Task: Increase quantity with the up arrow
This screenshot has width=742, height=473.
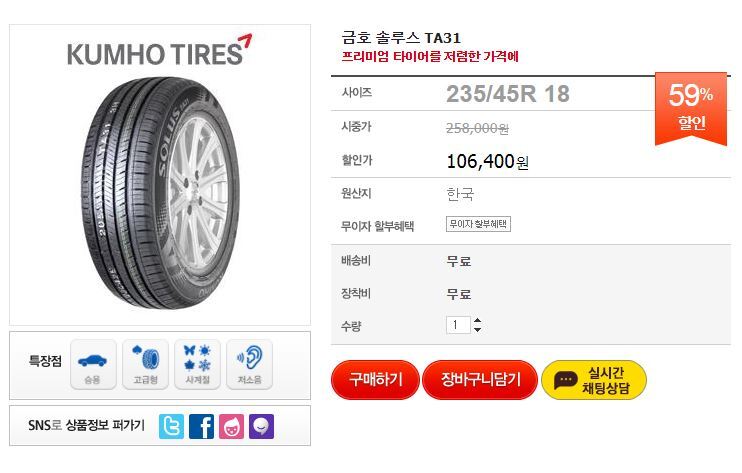Action: pos(477,321)
